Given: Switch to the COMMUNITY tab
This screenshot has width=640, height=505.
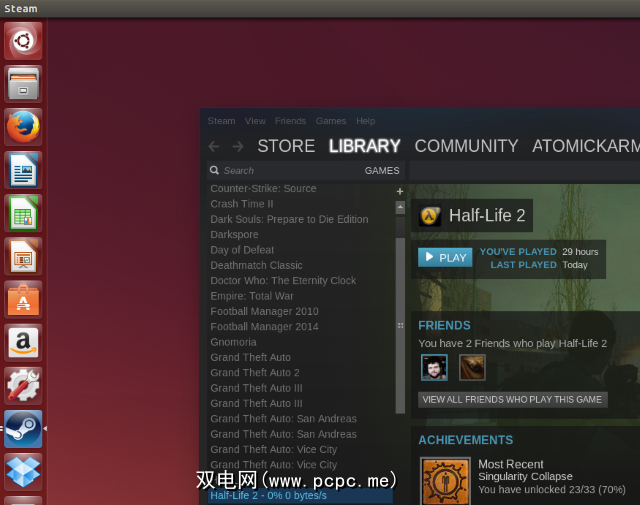Looking at the screenshot, I should (466, 146).
